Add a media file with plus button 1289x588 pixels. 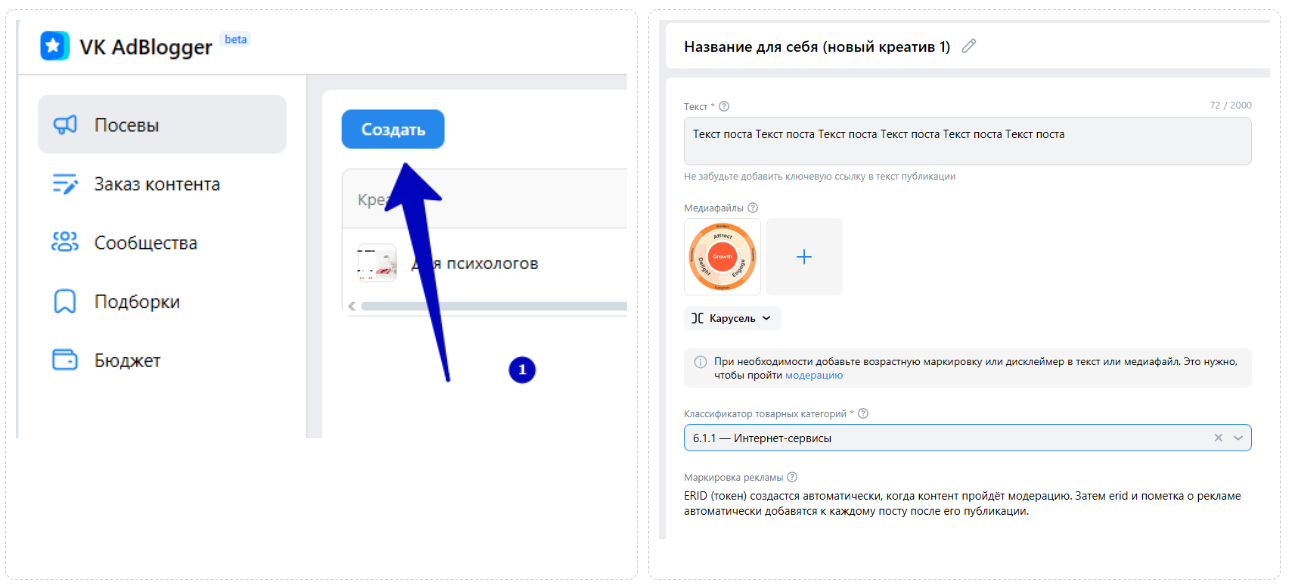pyautogui.click(x=804, y=257)
